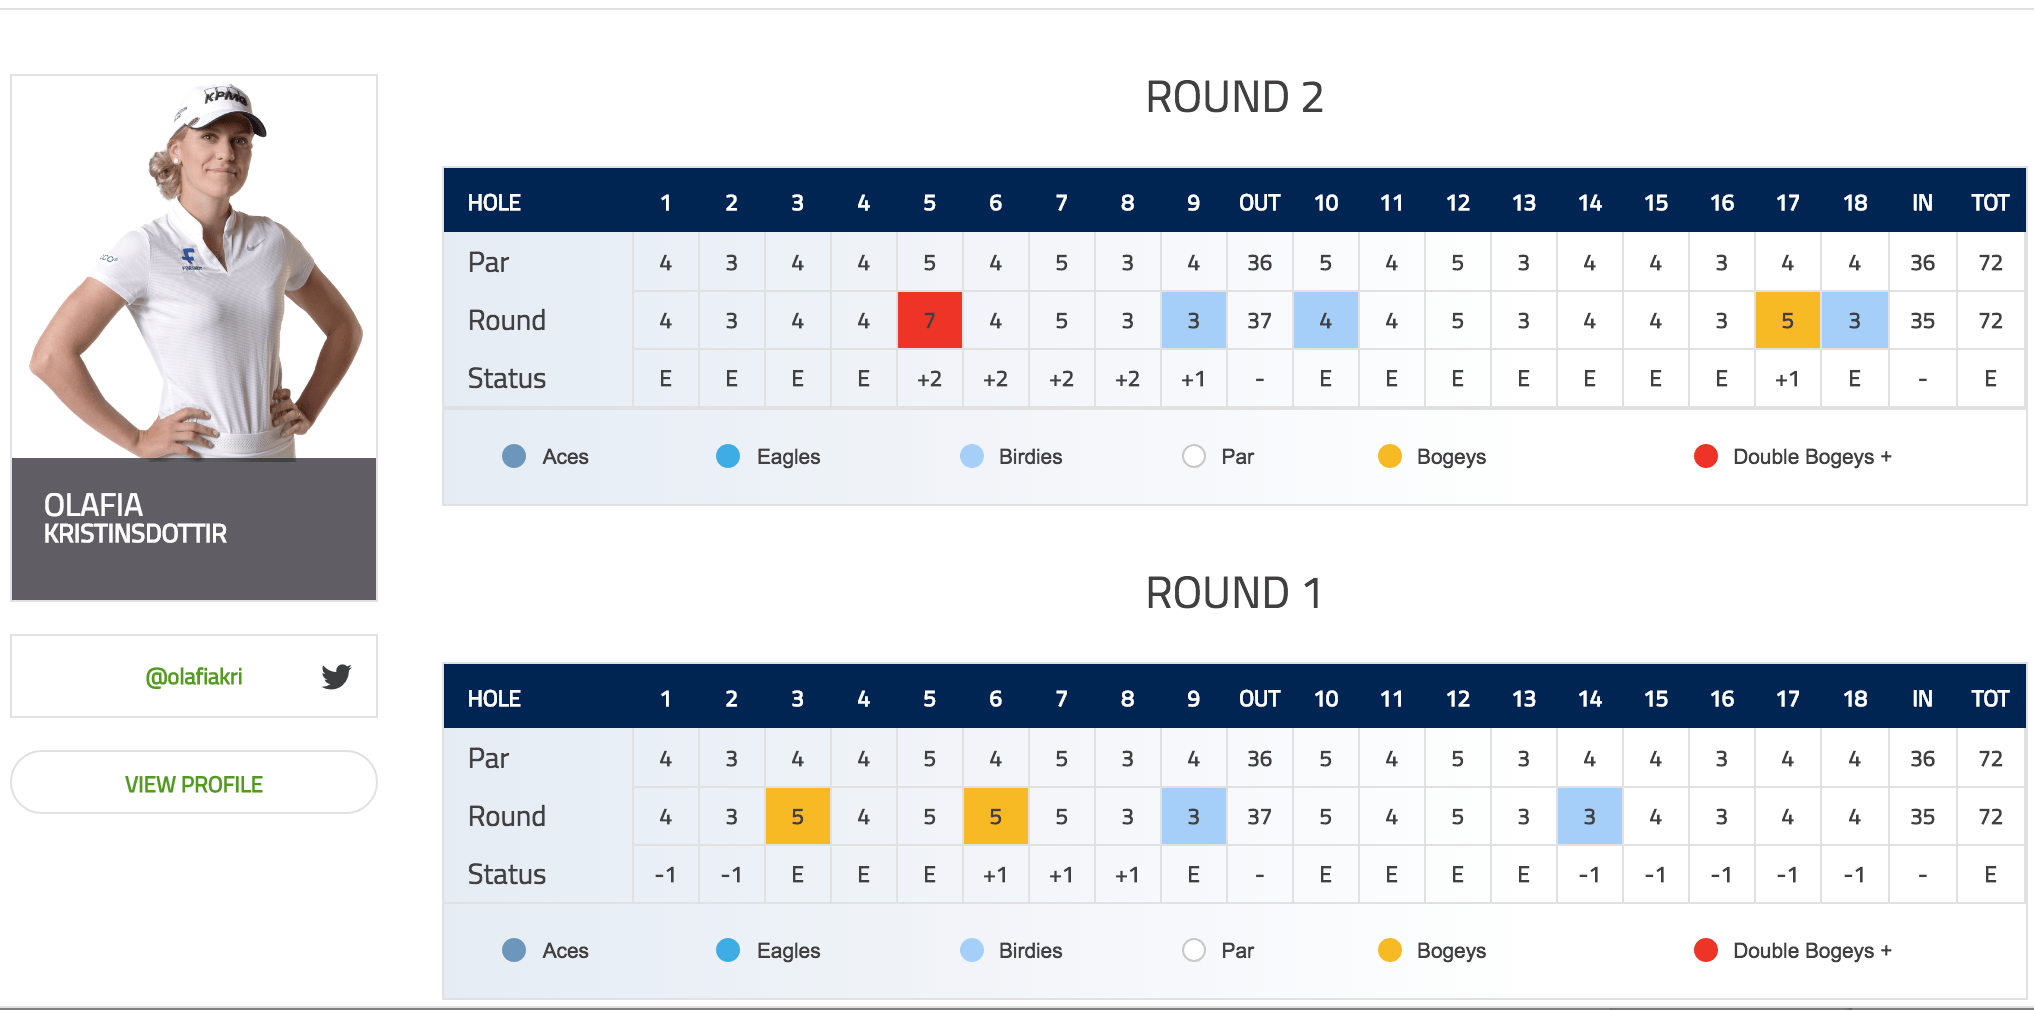The image size is (2034, 1010).
Task: Click Round 2 Birdies legend dot
Action: (x=972, y=456)
